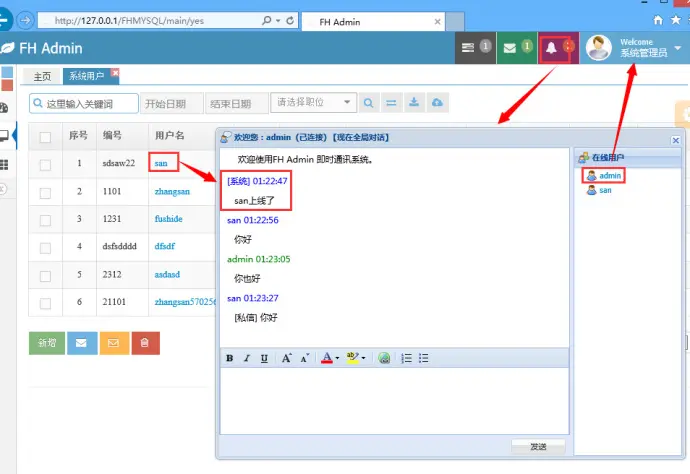This screenshot has width=690, height=474.
Task: Switch to the 主页 tab
Action: click(x=42, y=76)
